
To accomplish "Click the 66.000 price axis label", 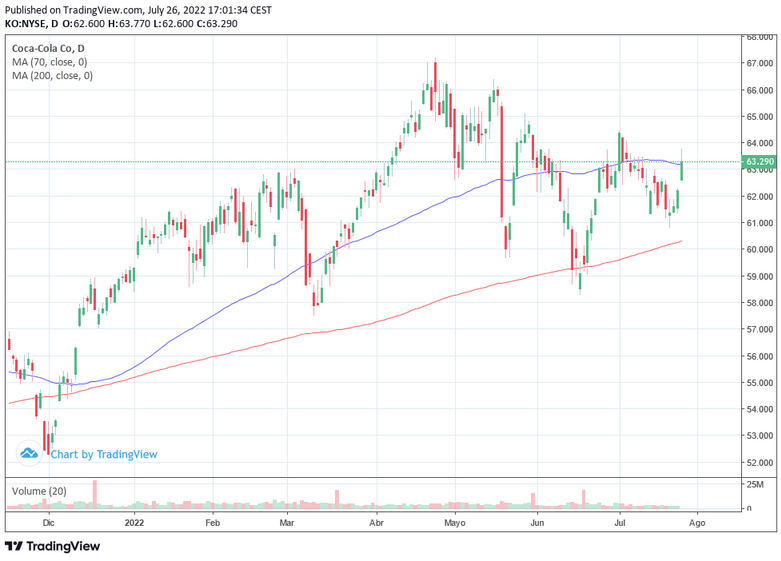I will point(760,90).
